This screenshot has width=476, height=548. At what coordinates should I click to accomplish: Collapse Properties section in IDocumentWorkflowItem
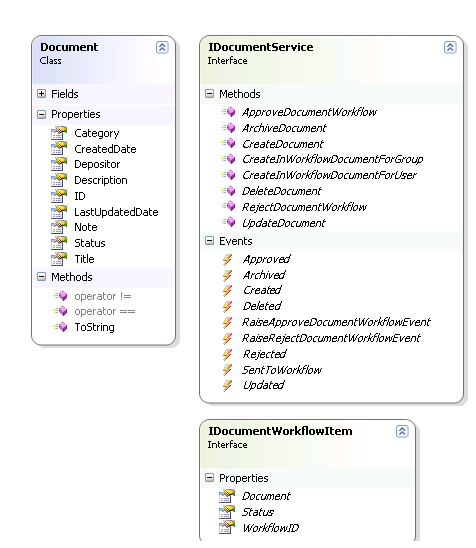[x=209, y=478]
